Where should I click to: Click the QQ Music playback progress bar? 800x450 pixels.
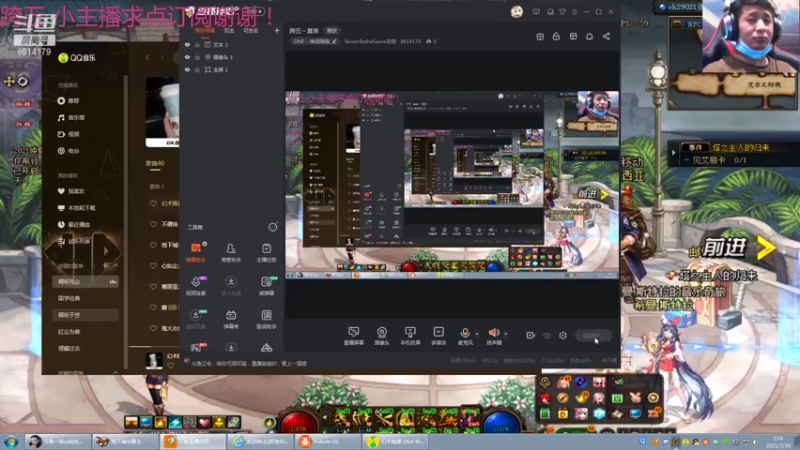[154, 347]
